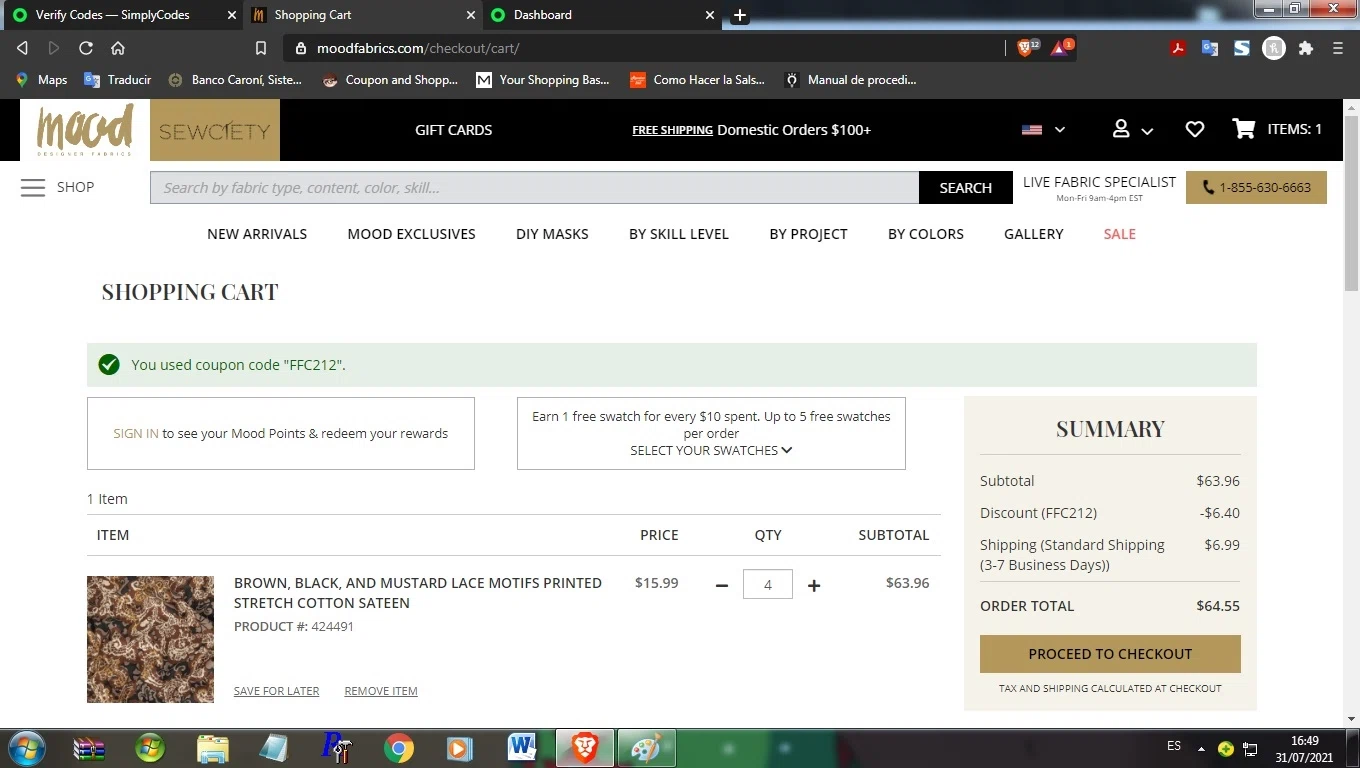Open the SimplyCodes extension icon
The image size is (1360, 768).
[x=1242, y=48]
